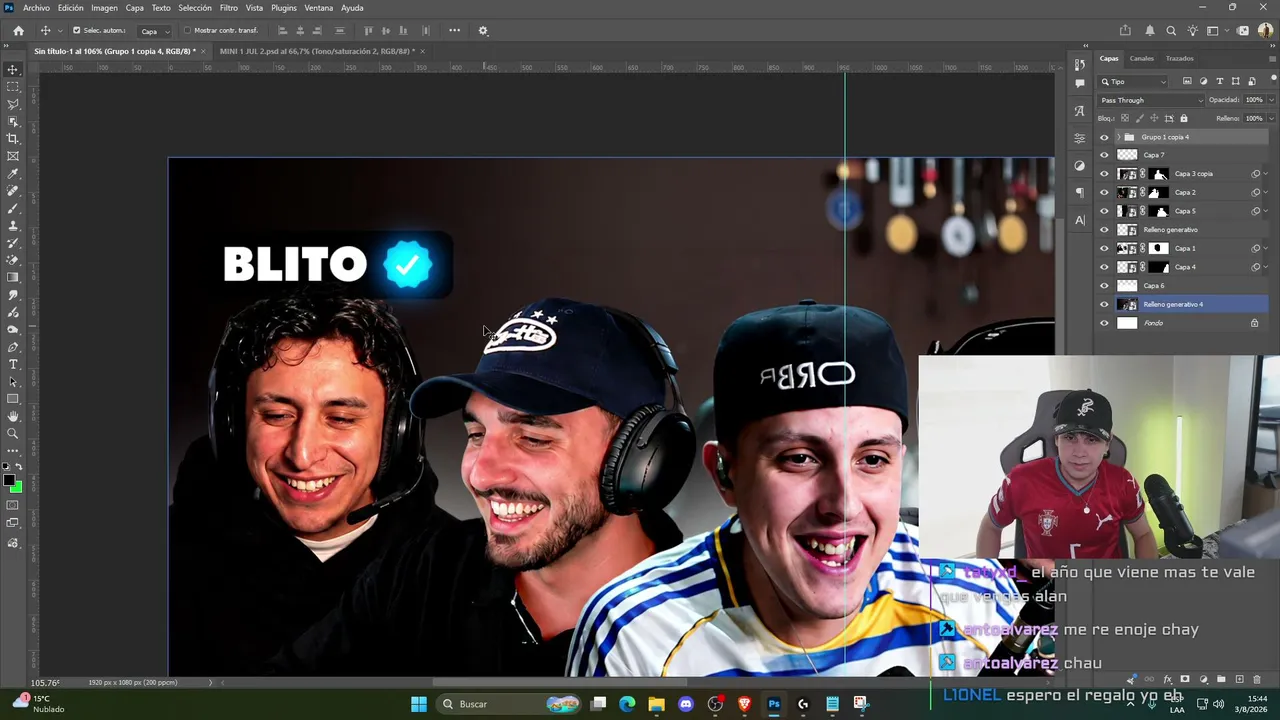Image resolution: width=1280 pixels, height=720 pixels.
Task: Open the three-dots more options in options bar
Action: tap(455, 30)
